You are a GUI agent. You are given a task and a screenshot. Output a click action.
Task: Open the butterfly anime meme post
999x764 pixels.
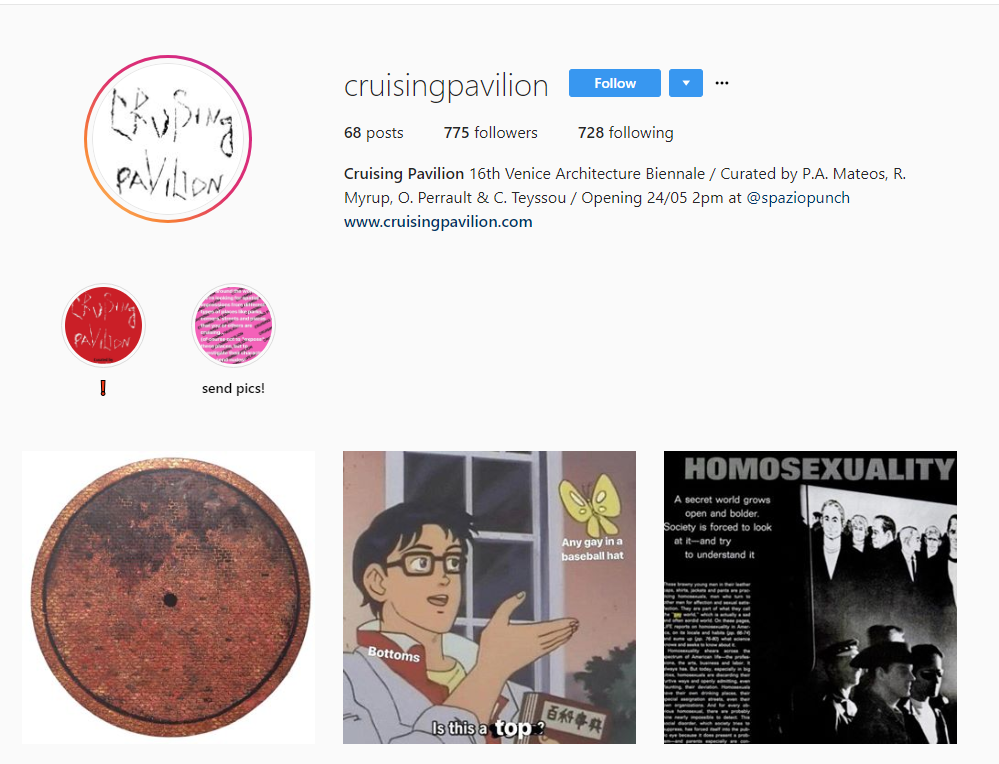coord(489,598)
